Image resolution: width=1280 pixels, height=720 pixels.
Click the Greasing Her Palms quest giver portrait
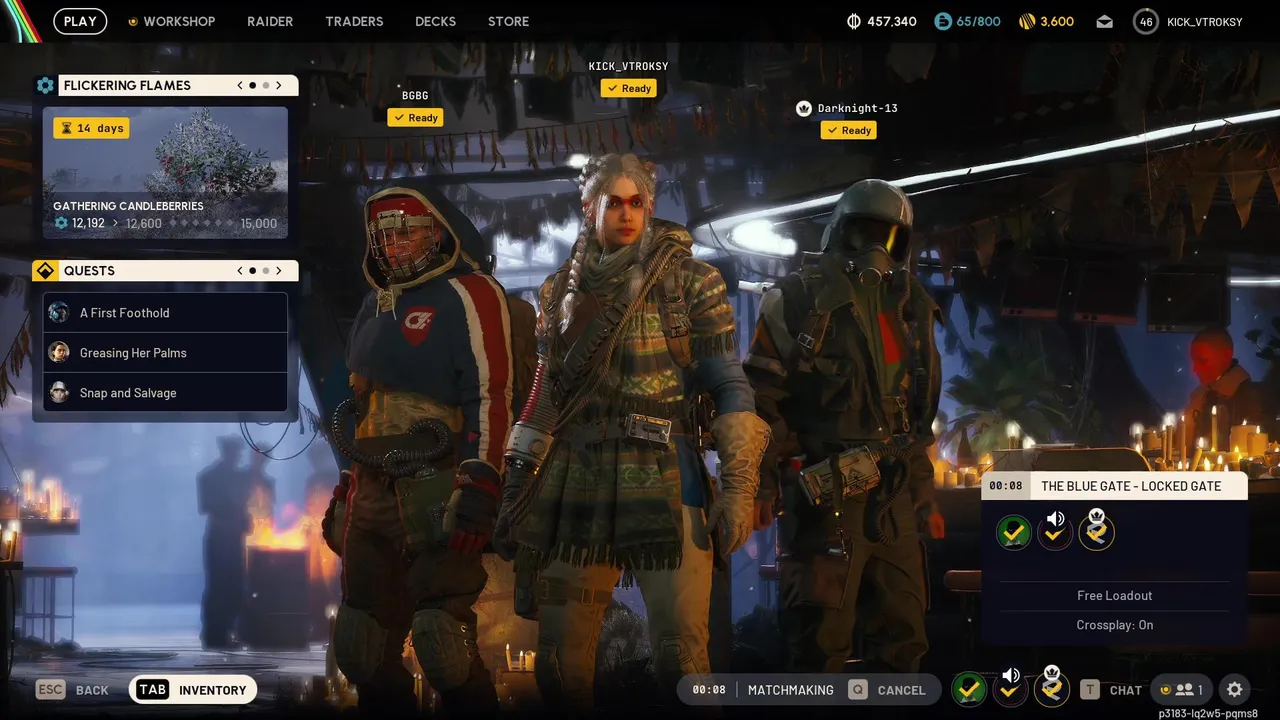pos(59,353)
